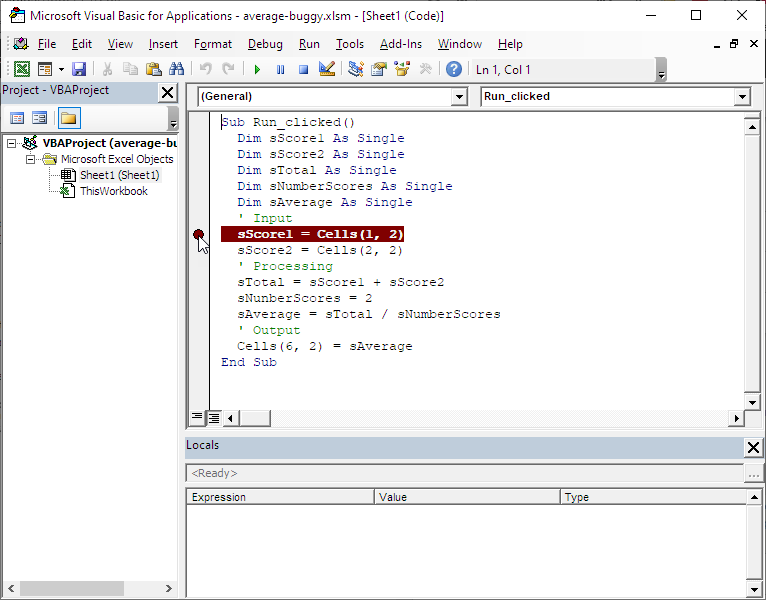Open the Object Browser toolbar icon
766x600 pixels.
[x=402, y=69]
